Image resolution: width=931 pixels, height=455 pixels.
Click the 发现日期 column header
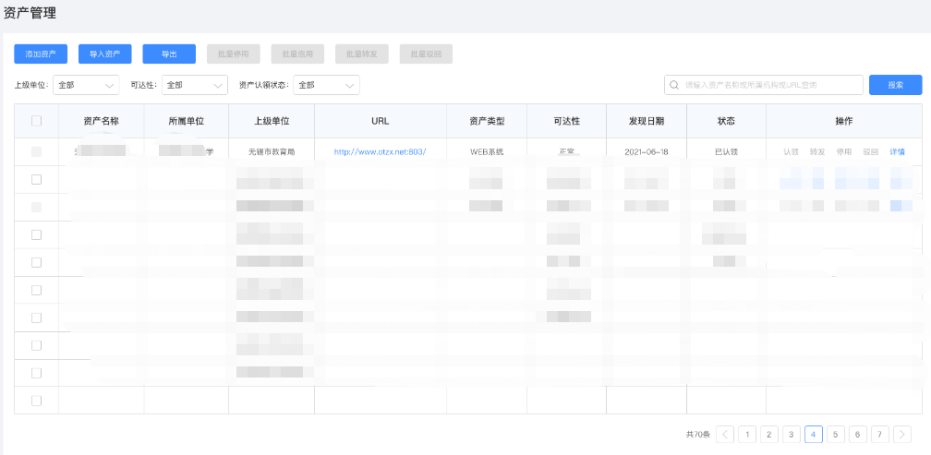pos(646,121)
